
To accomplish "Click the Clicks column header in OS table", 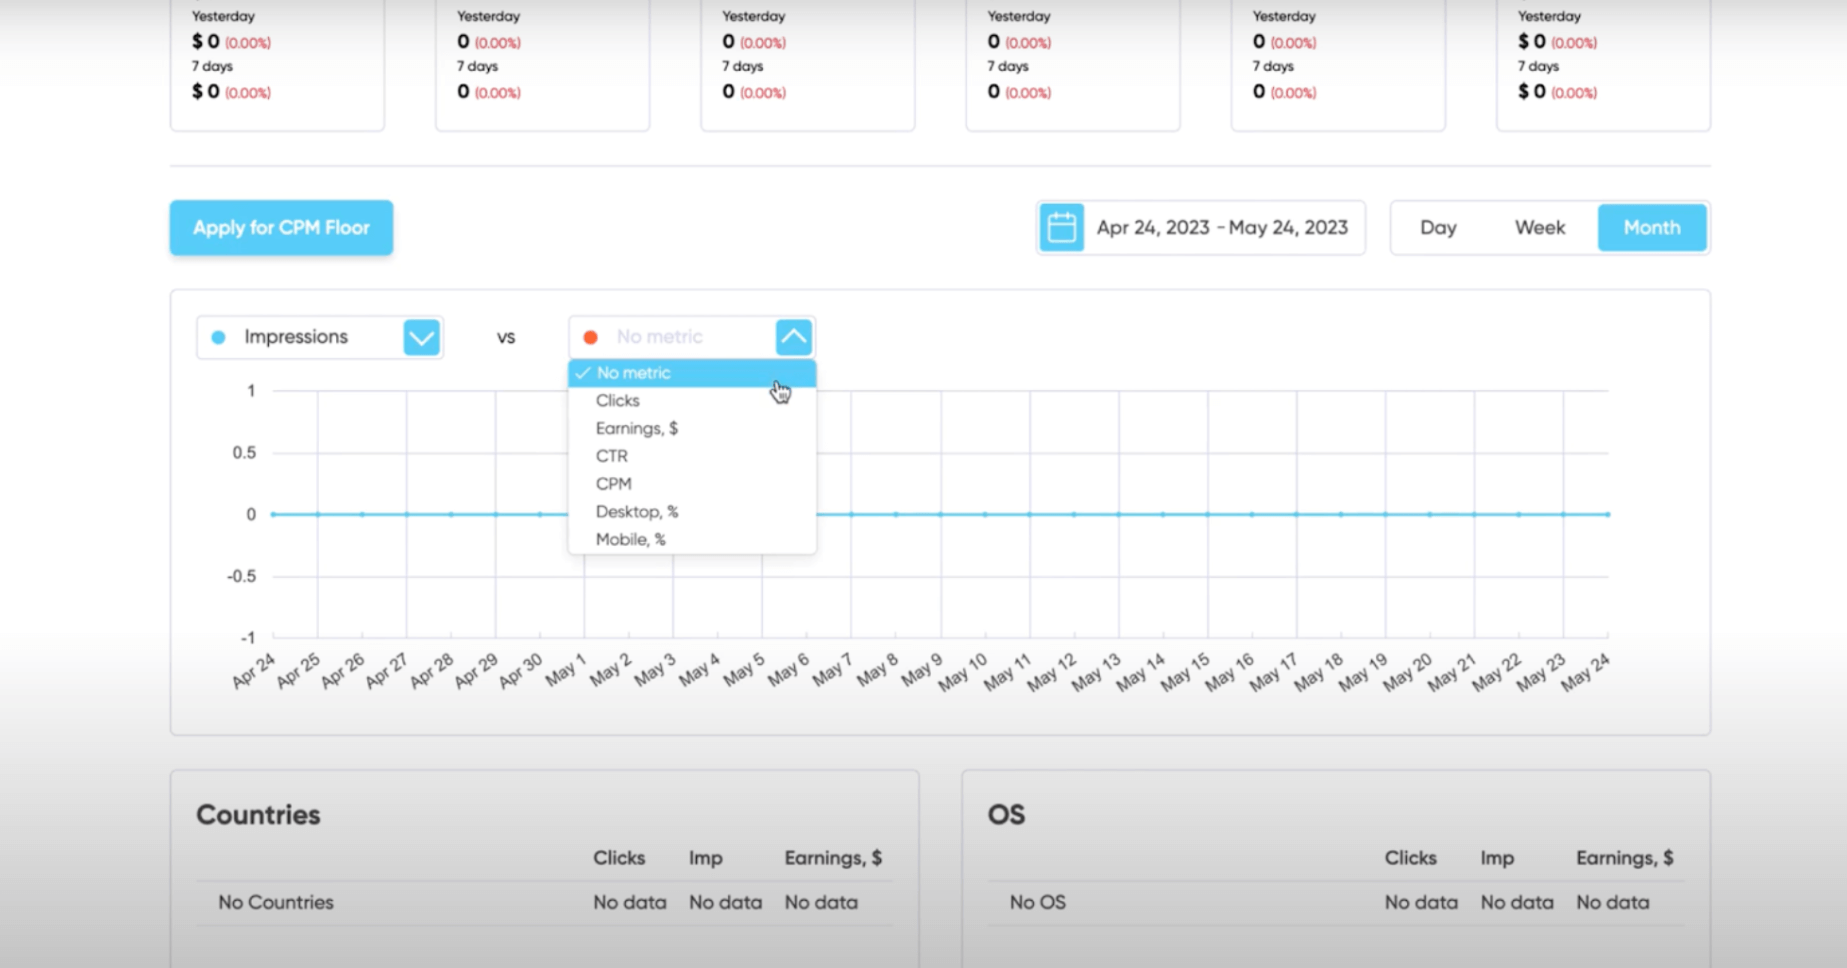I will tap(1410, 858).
